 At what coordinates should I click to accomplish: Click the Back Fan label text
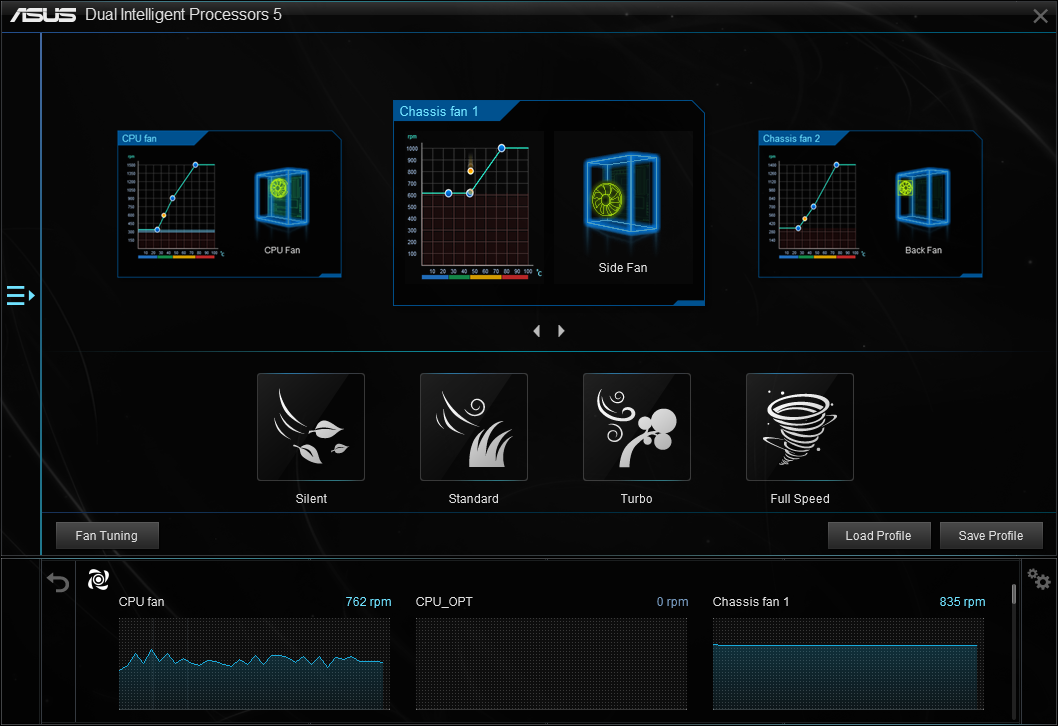pyautogui.click(x=923, y=250)
